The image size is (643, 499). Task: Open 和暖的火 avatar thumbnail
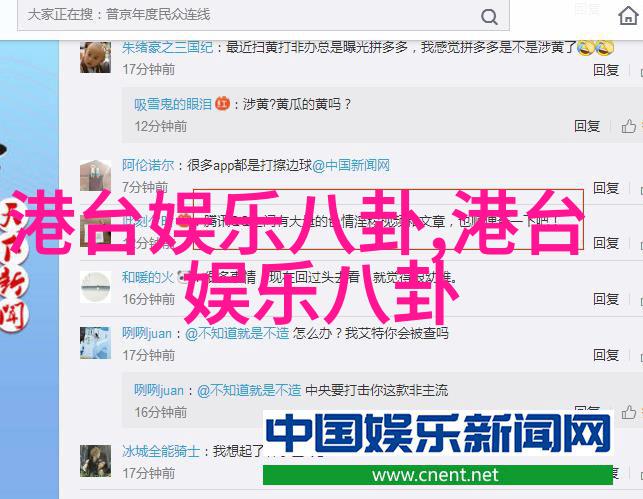[x=95, y=287]
